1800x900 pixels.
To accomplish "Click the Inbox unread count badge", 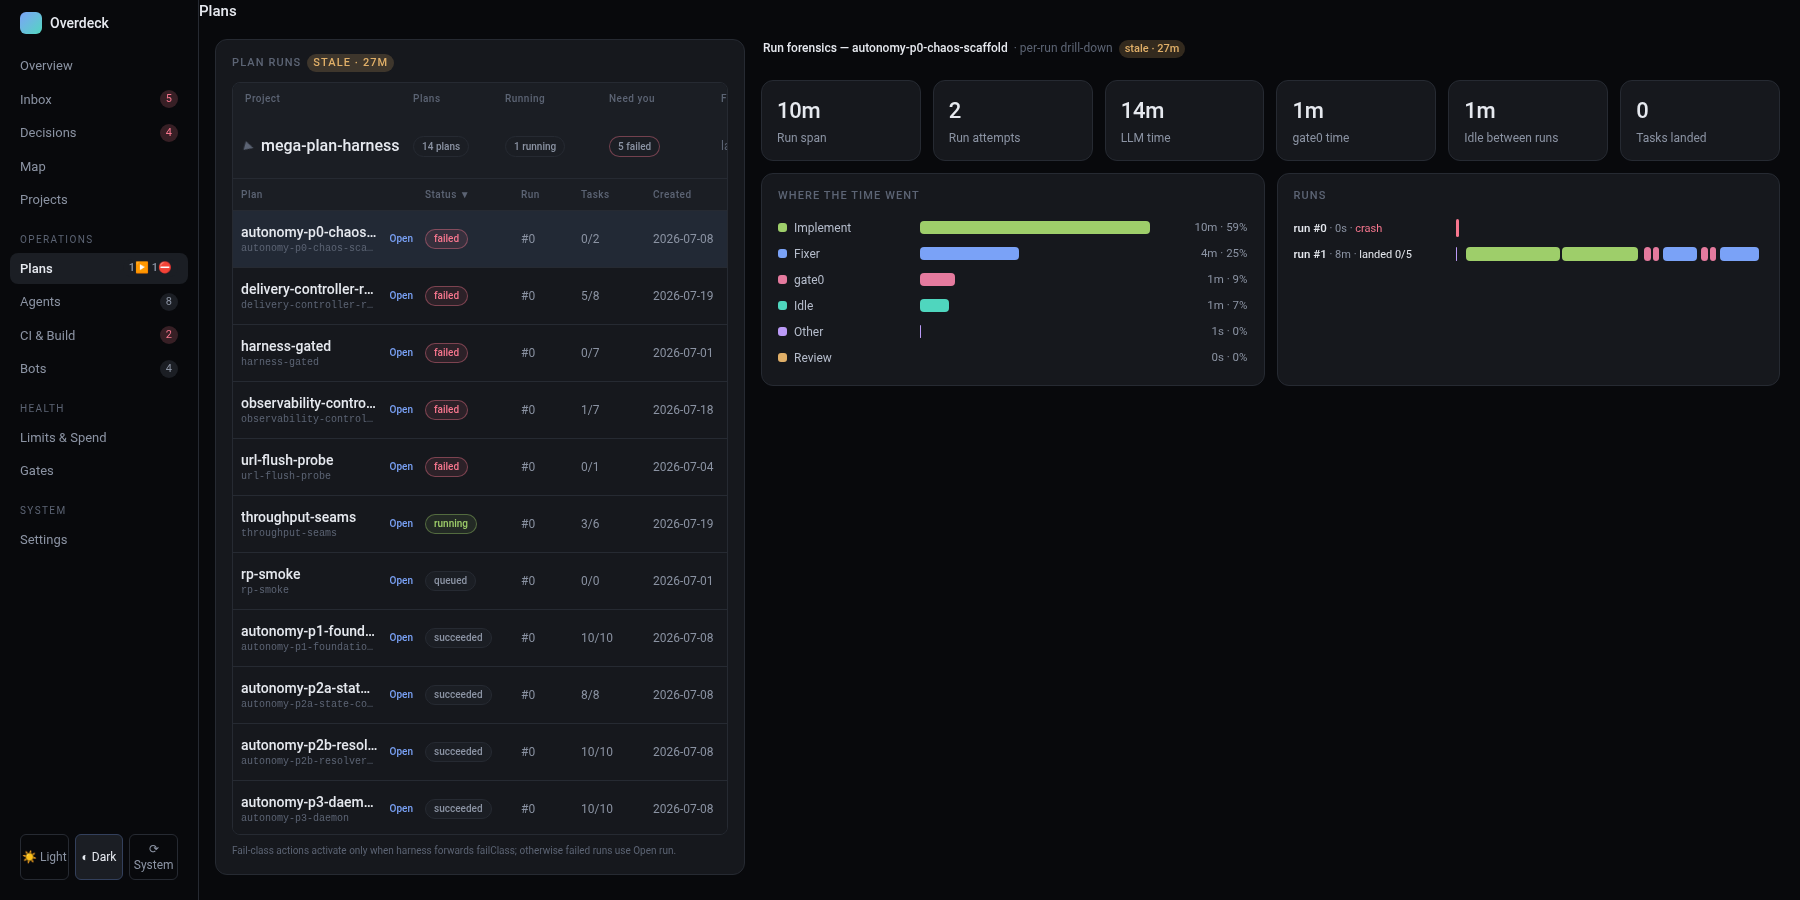I will (x=169, y=99).
